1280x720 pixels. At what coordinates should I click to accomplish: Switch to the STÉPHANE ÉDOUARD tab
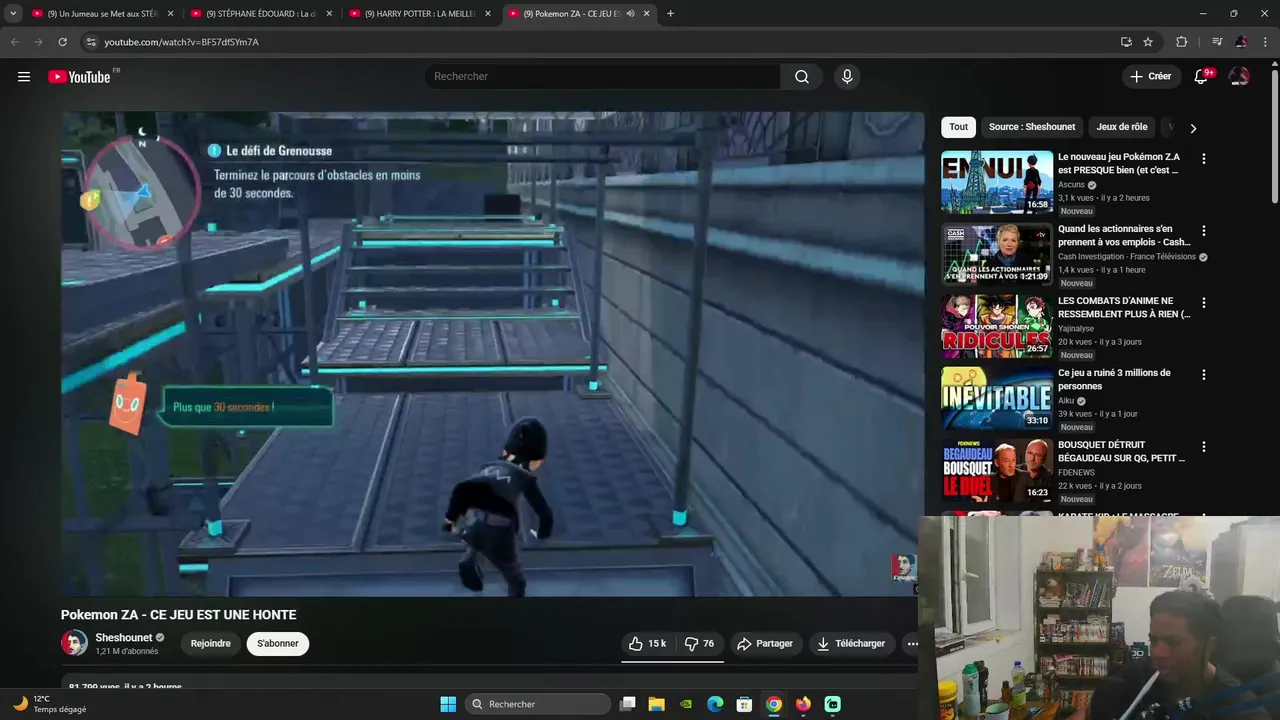(260, 14)
